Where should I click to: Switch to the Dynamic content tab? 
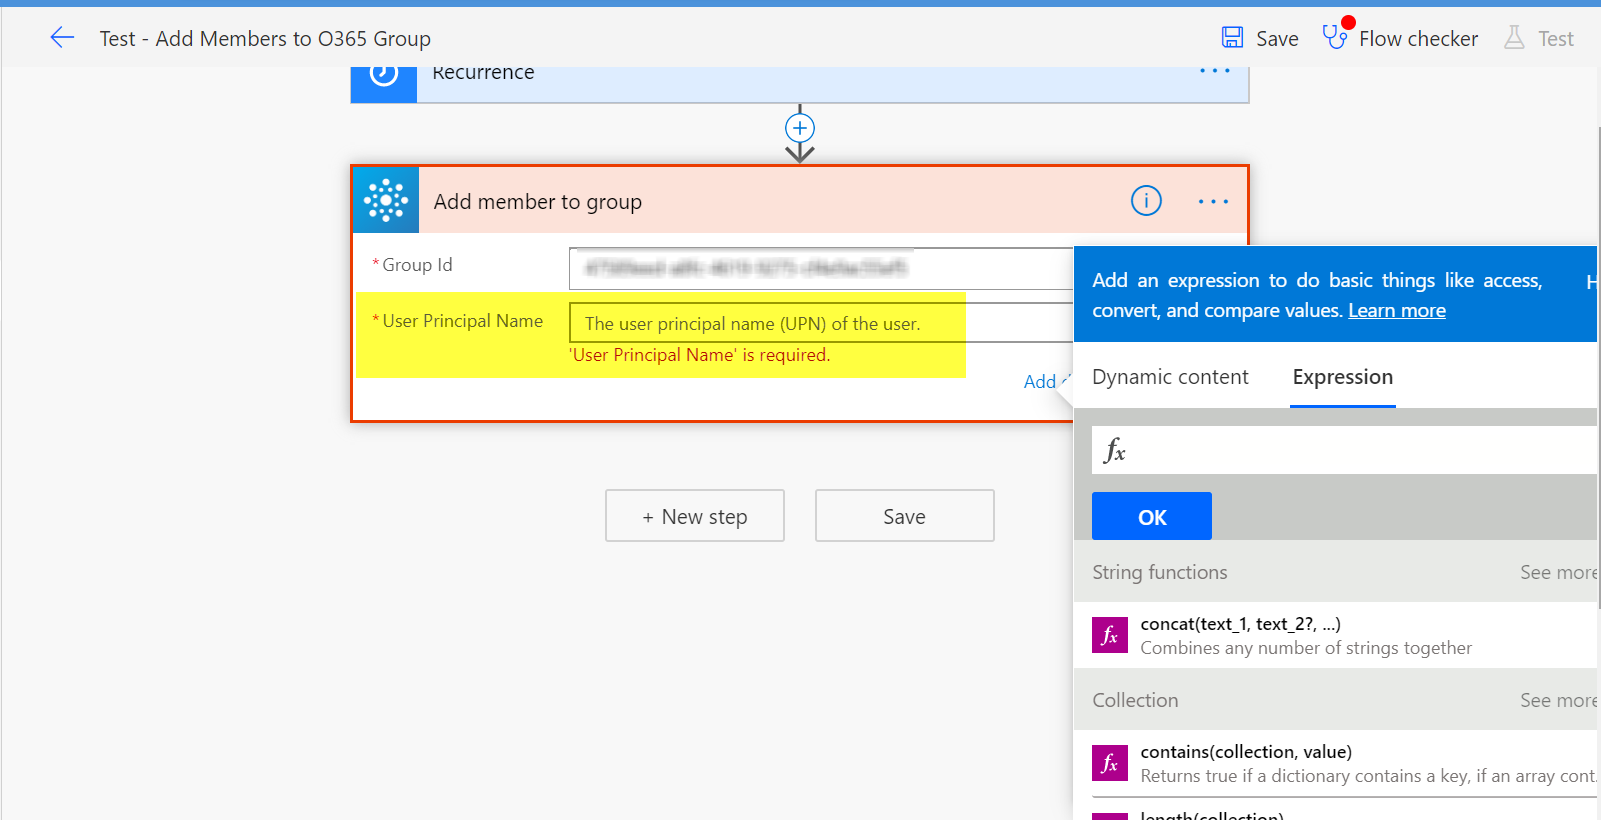click(1170, 377)
